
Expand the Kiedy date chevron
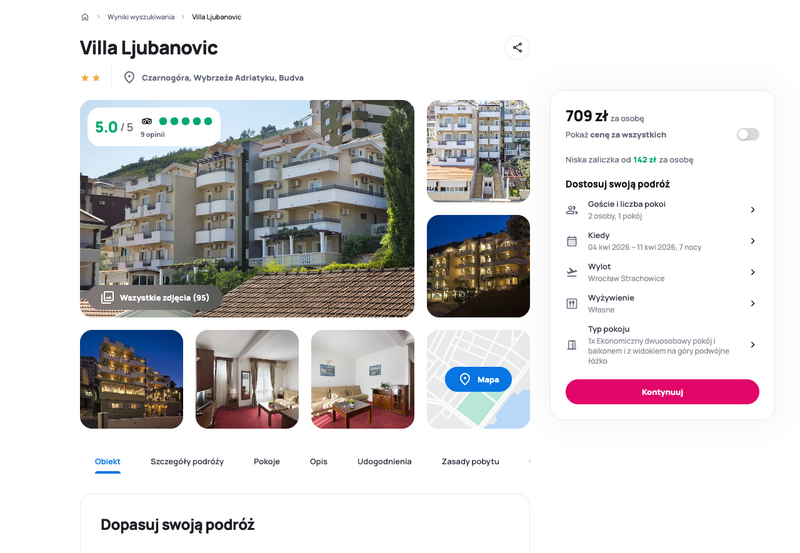(753, 241)
